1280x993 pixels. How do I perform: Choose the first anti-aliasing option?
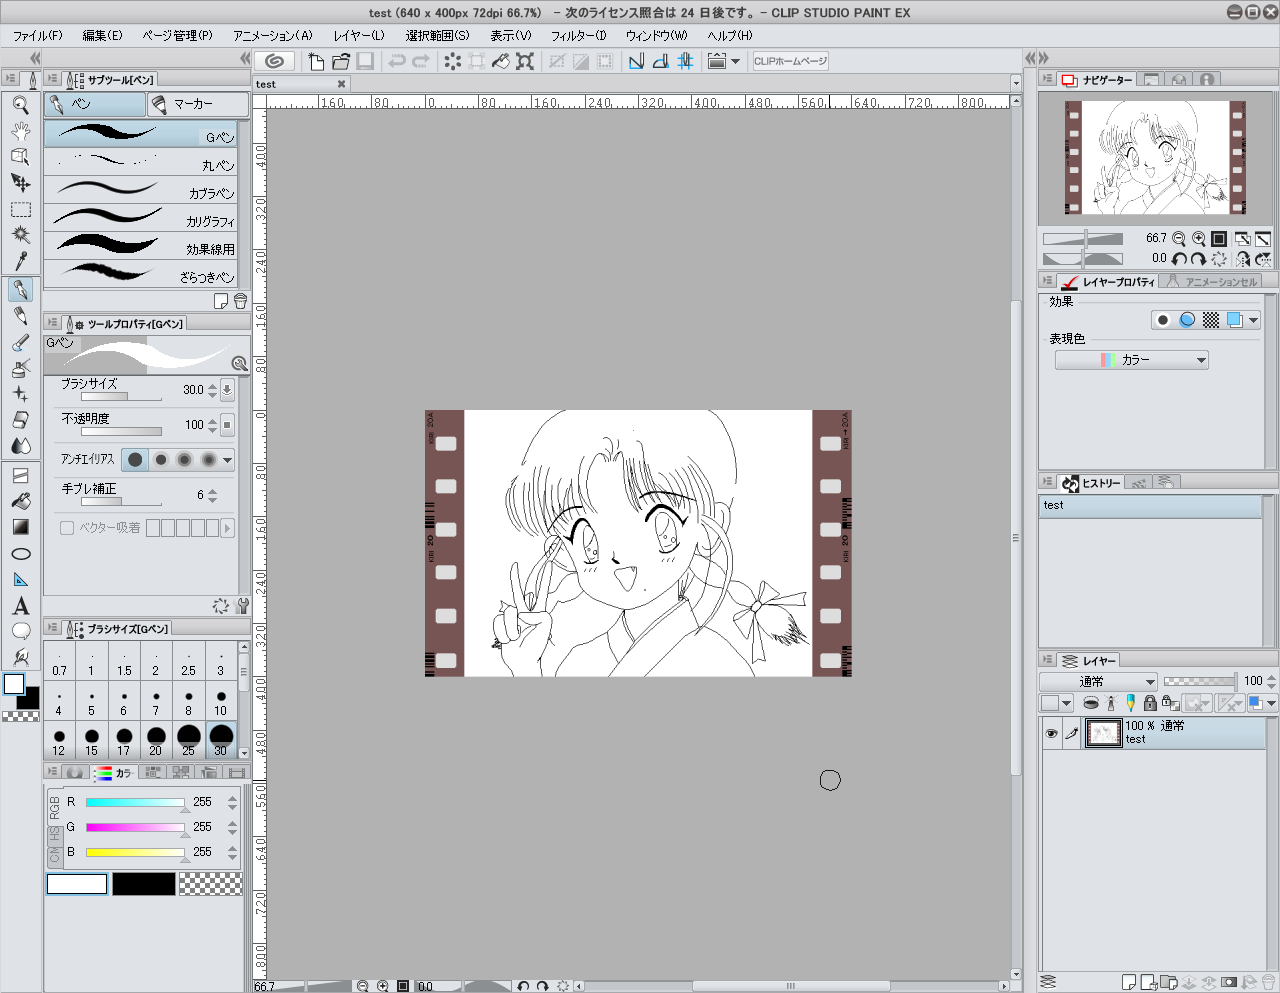tap(135, 460)
